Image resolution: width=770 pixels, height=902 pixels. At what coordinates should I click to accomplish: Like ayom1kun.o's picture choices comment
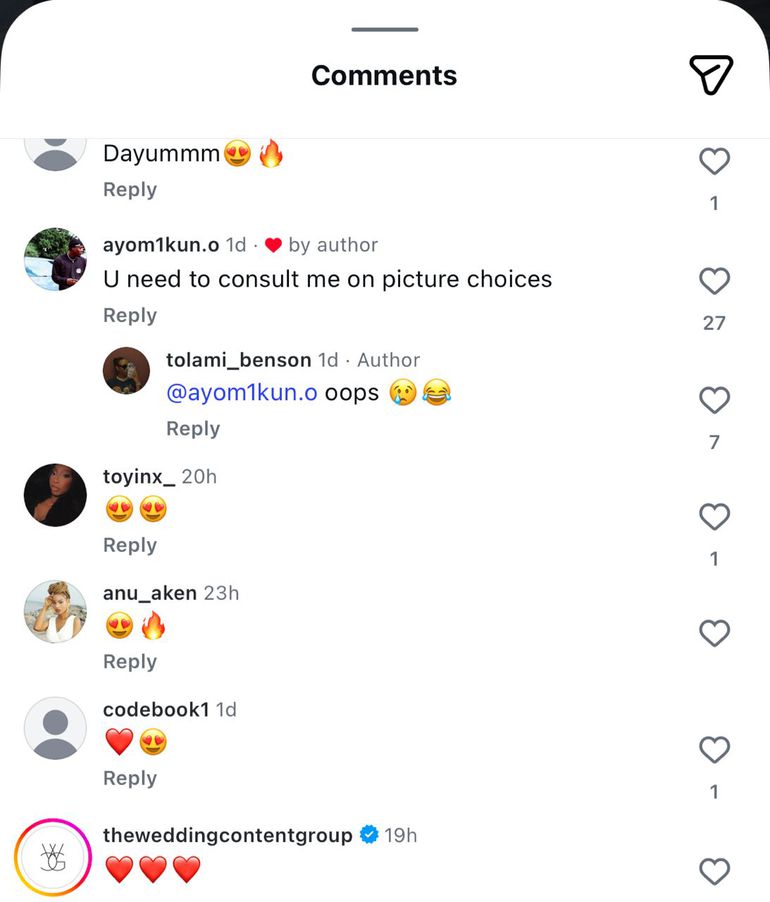714,281
